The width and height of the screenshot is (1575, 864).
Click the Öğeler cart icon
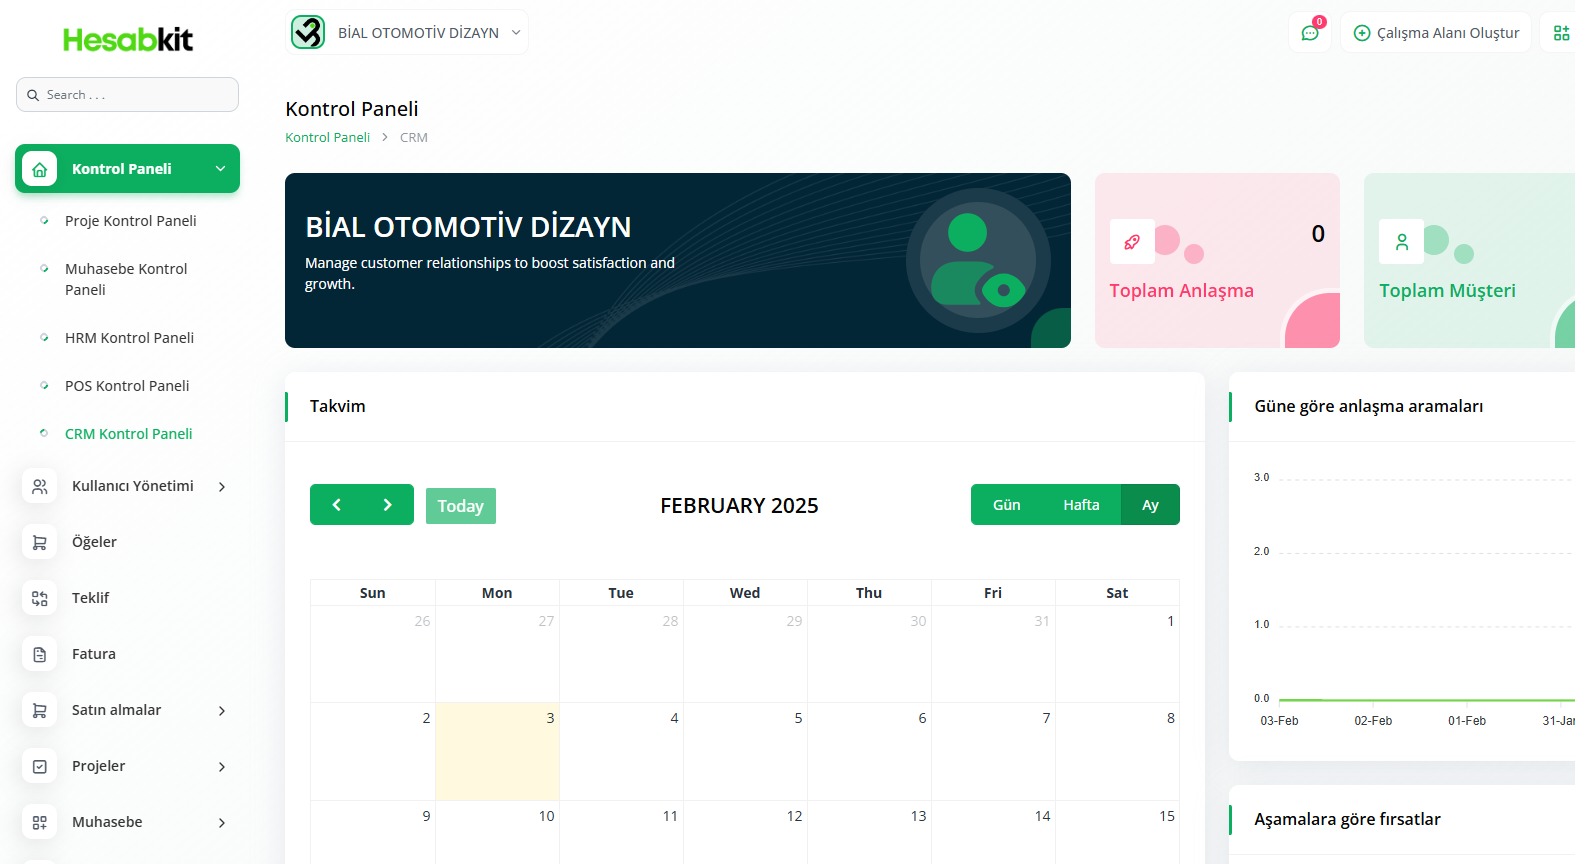tap(40, 542)
